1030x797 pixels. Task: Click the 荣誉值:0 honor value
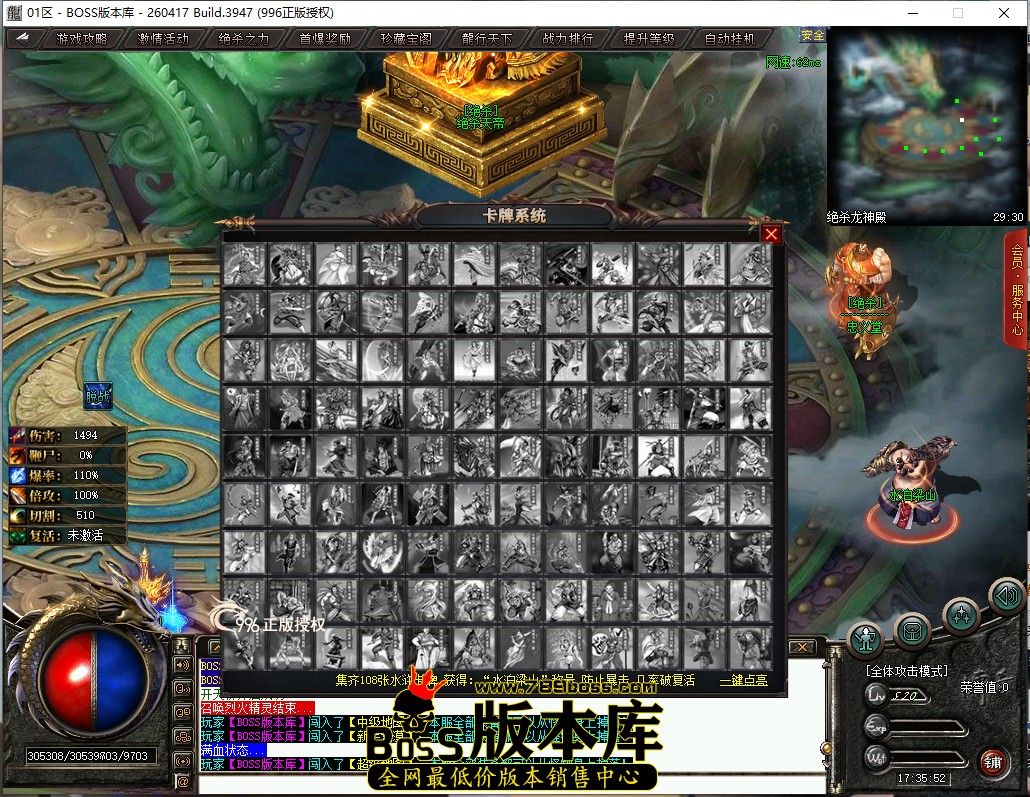985,687
